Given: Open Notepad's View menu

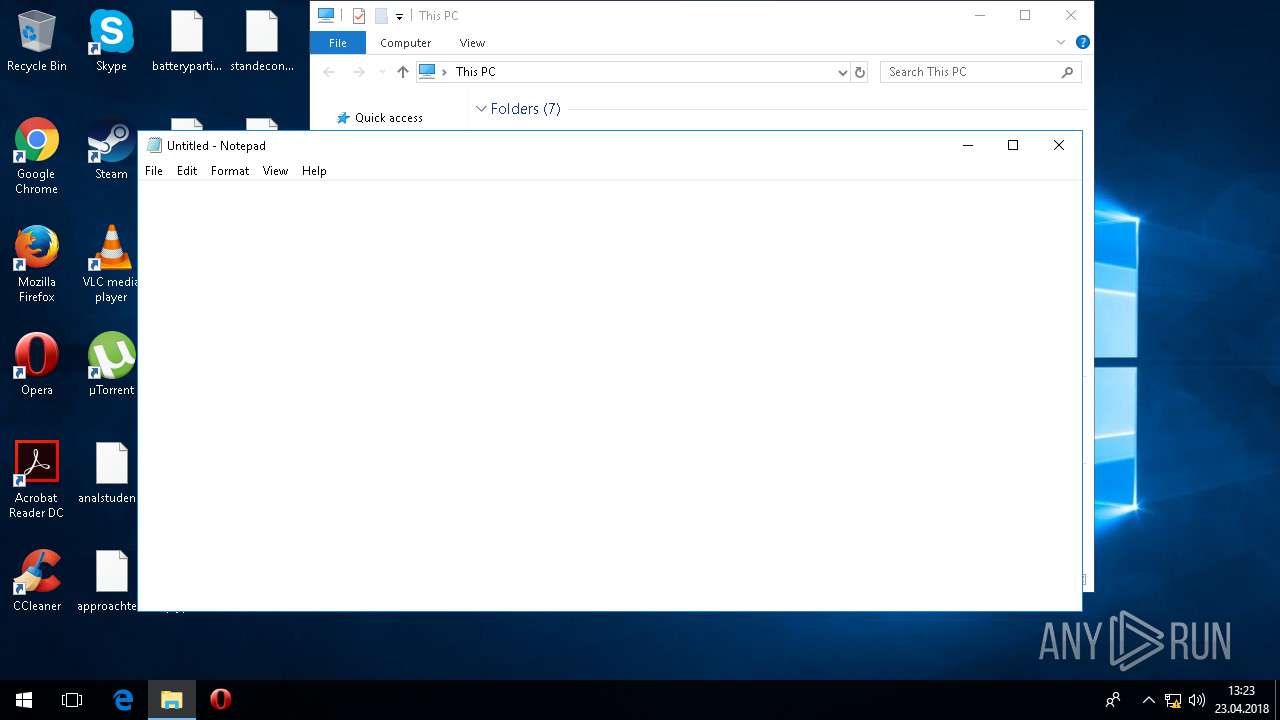Looking at the screenshot, I should point(275,171).
